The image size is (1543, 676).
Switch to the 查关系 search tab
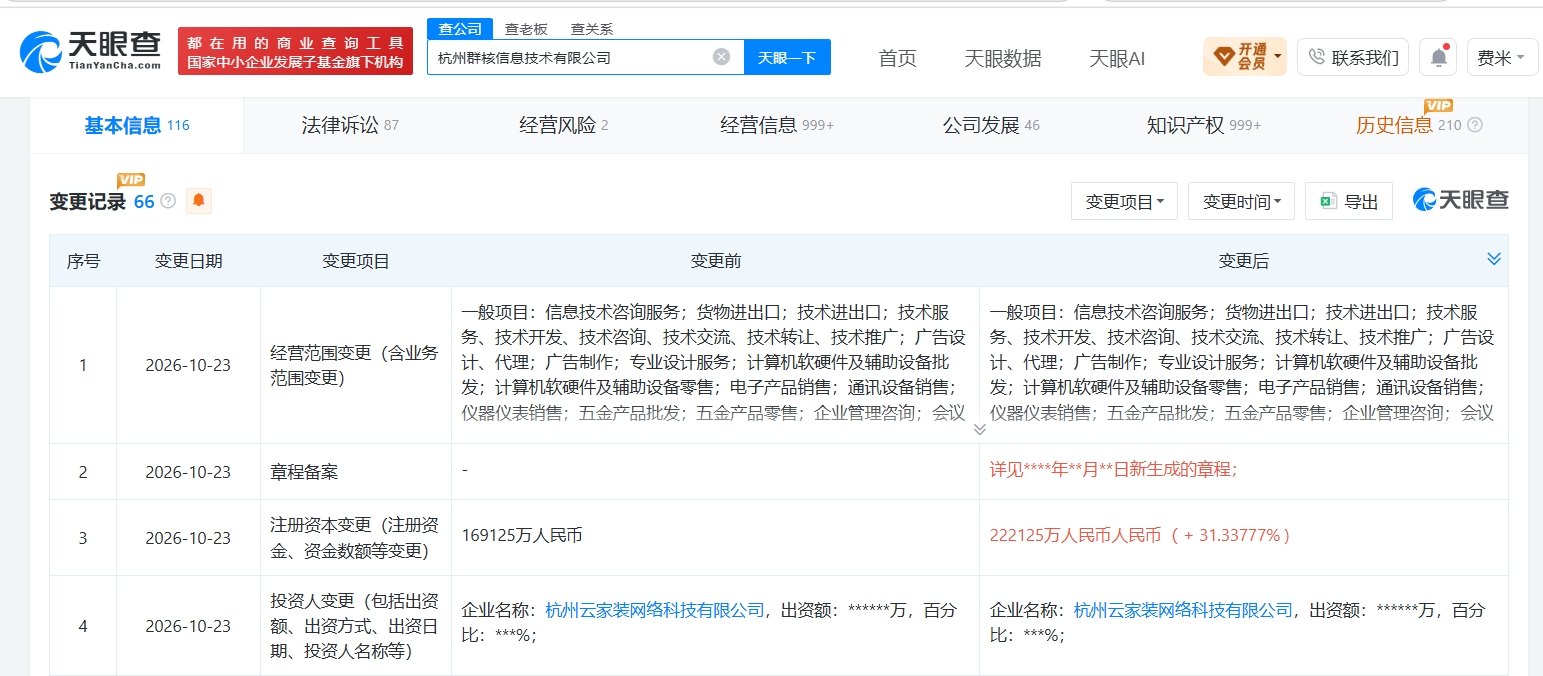(592, 30)
